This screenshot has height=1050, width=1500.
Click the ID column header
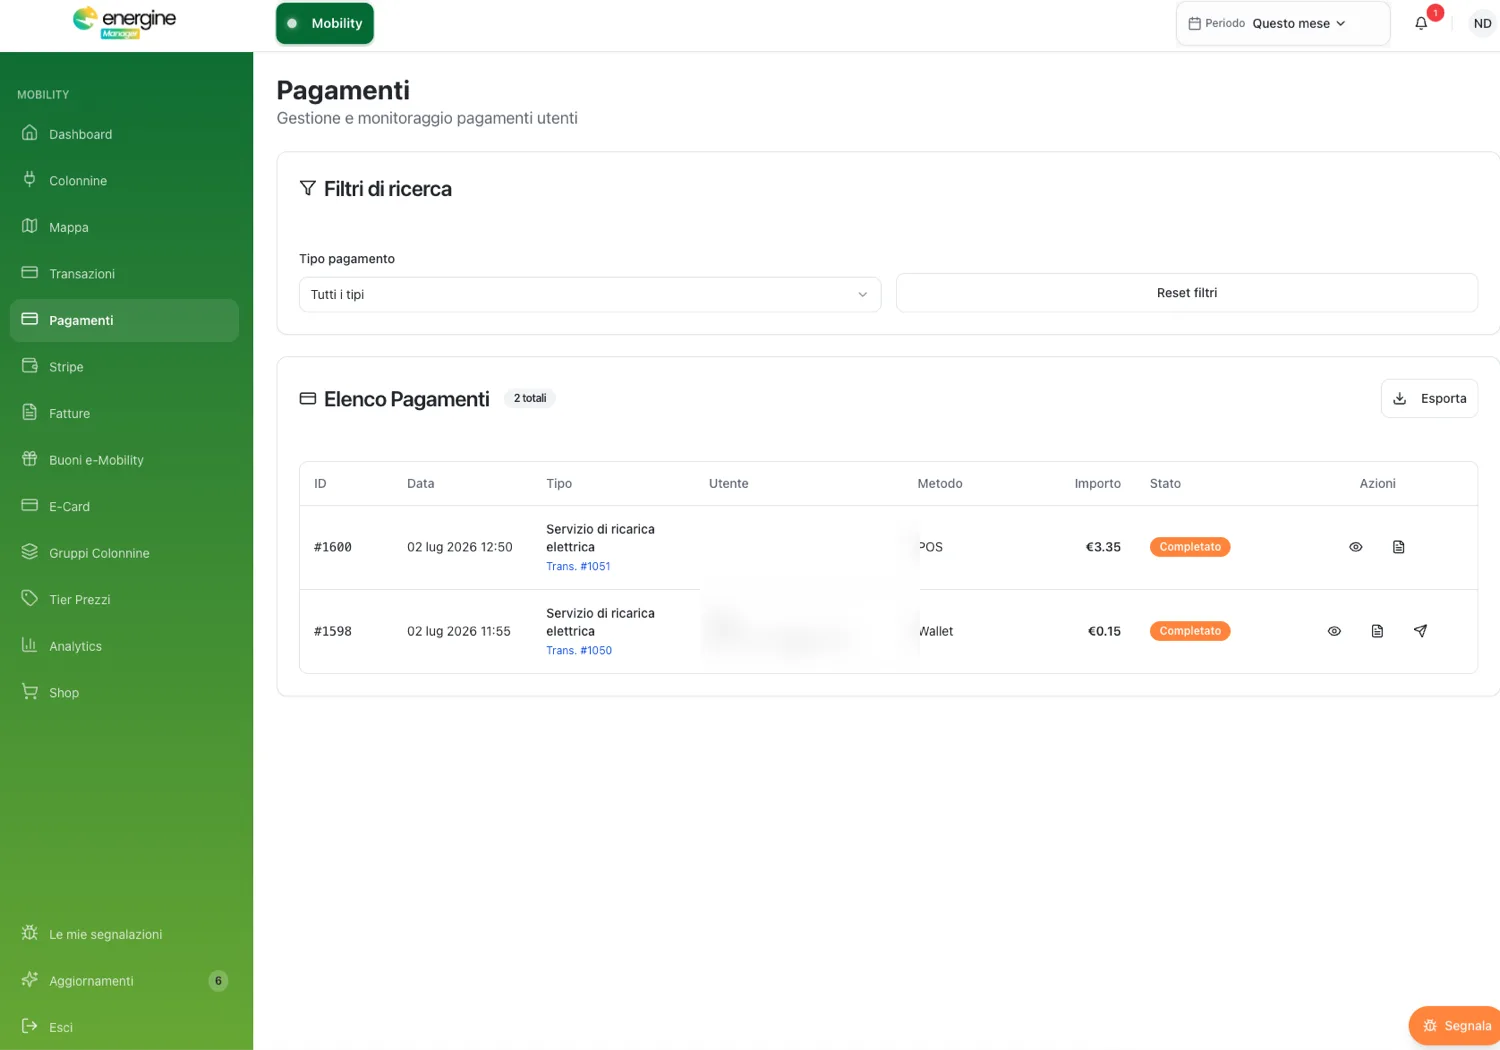(x=320, y=483)
